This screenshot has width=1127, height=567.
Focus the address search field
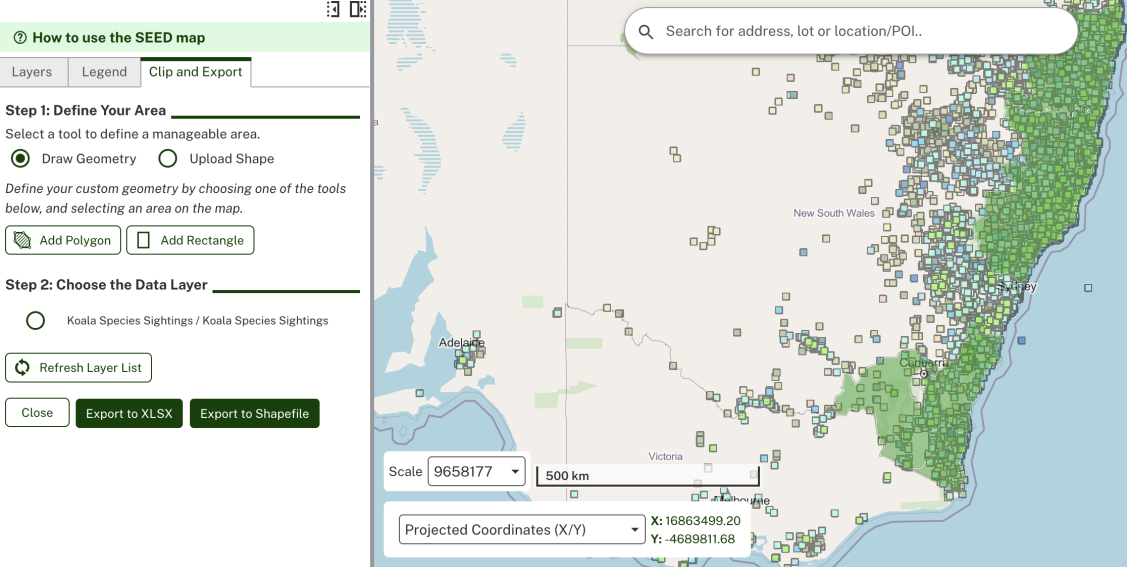point(851,32)
